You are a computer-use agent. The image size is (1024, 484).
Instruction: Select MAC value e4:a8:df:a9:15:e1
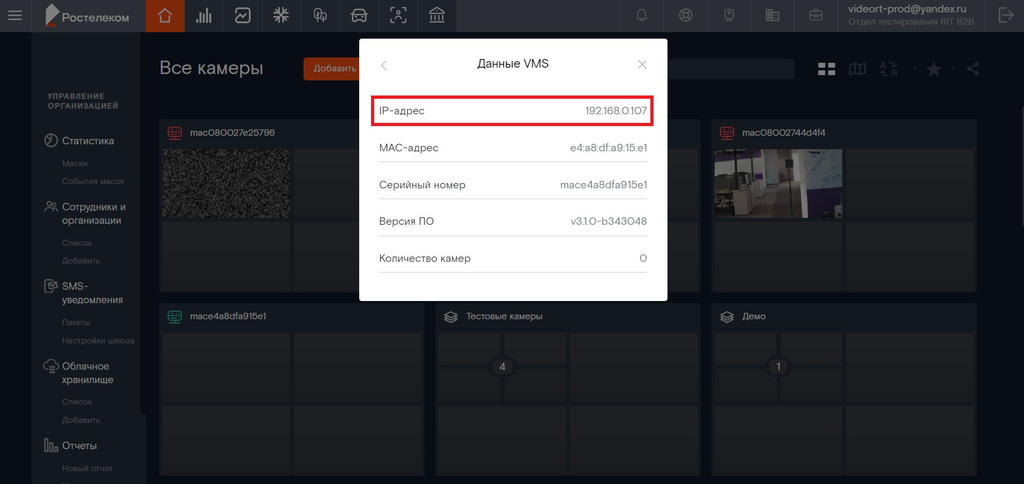[x=609, y=148]
